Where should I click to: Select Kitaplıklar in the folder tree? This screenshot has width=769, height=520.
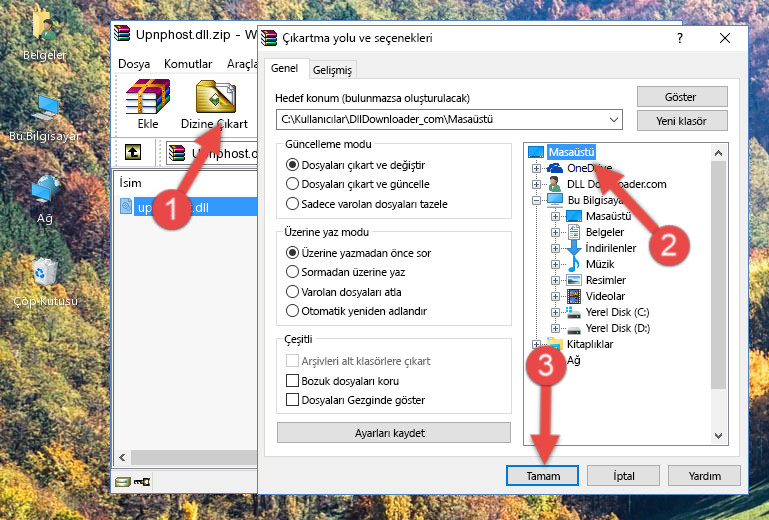590,344
